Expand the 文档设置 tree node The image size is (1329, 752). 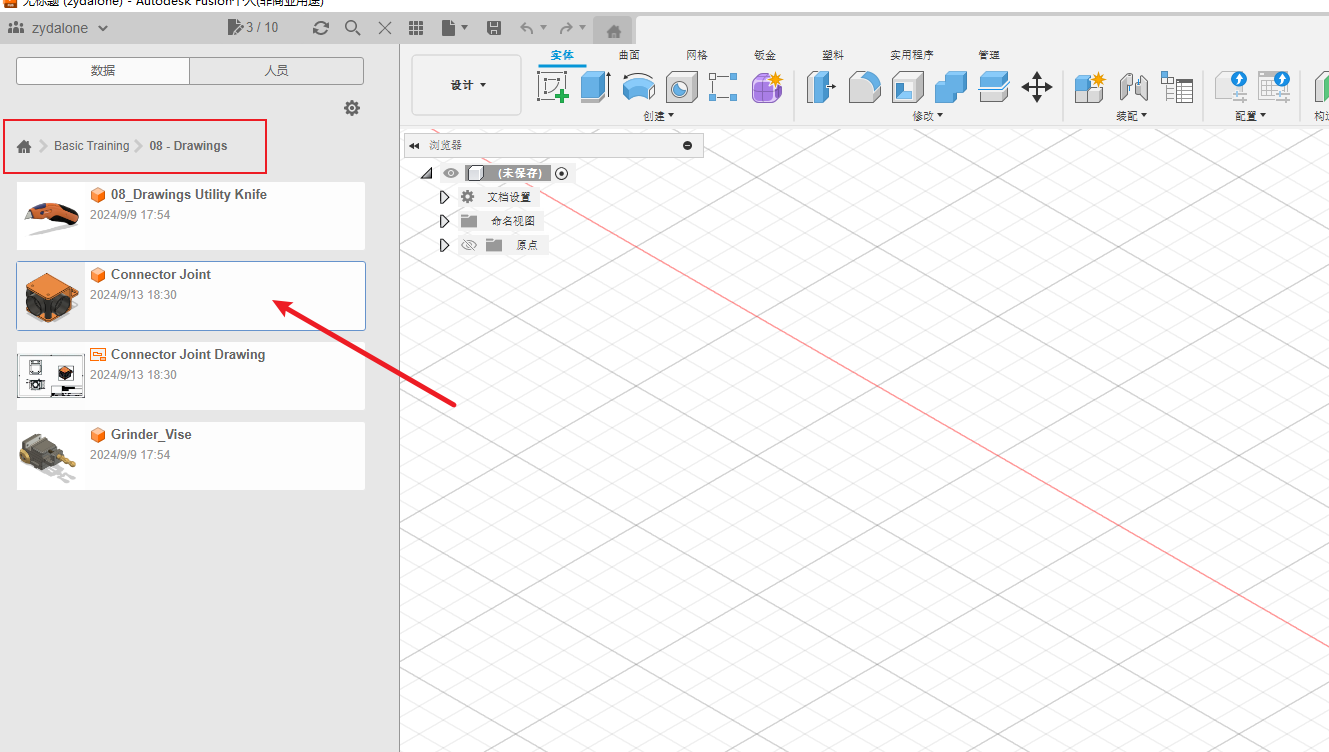[445, 197]
